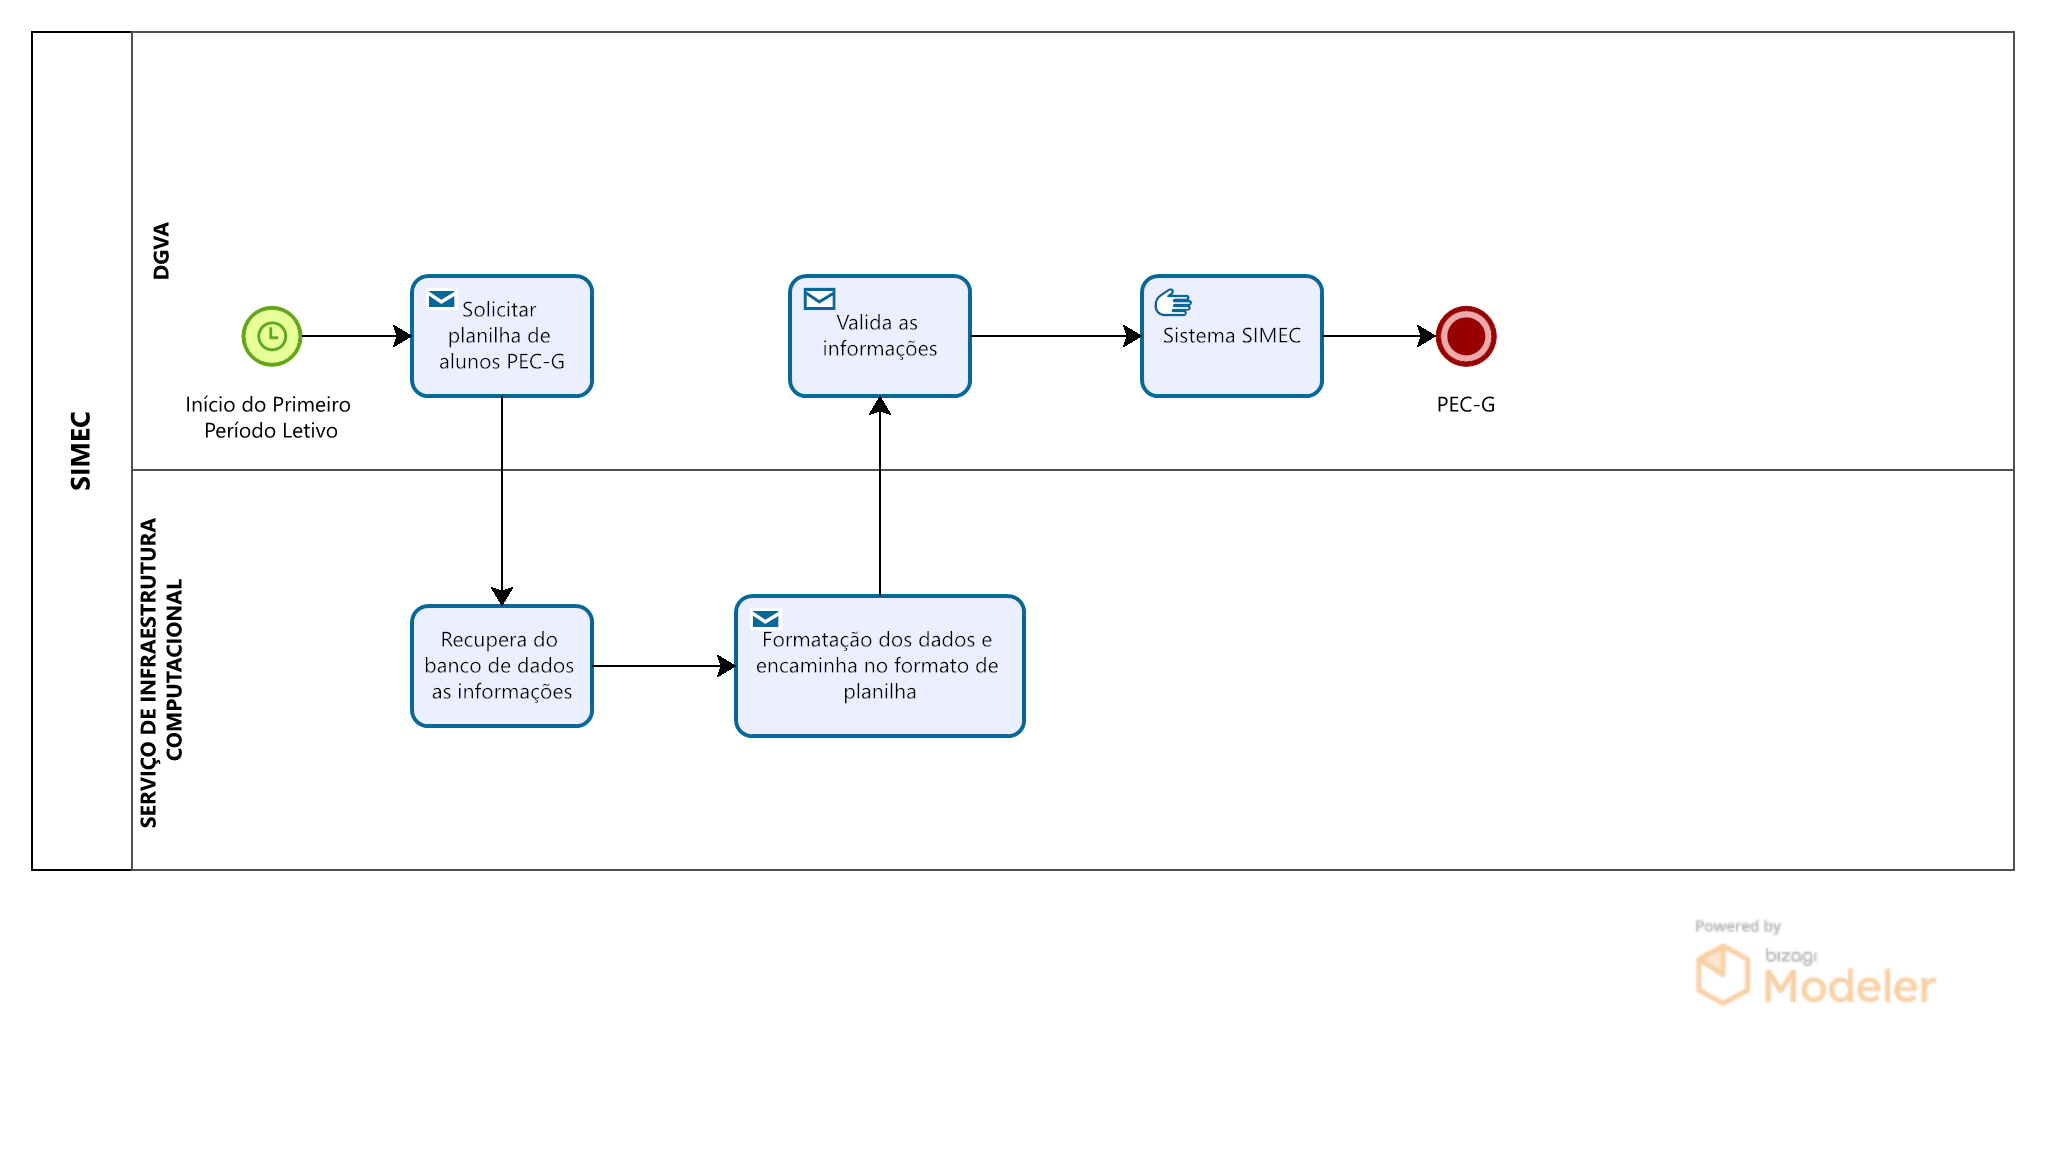The image size is (2046, 1162).
Task: Click the PEC-G end event label
Action: (x=1465, y=404)
